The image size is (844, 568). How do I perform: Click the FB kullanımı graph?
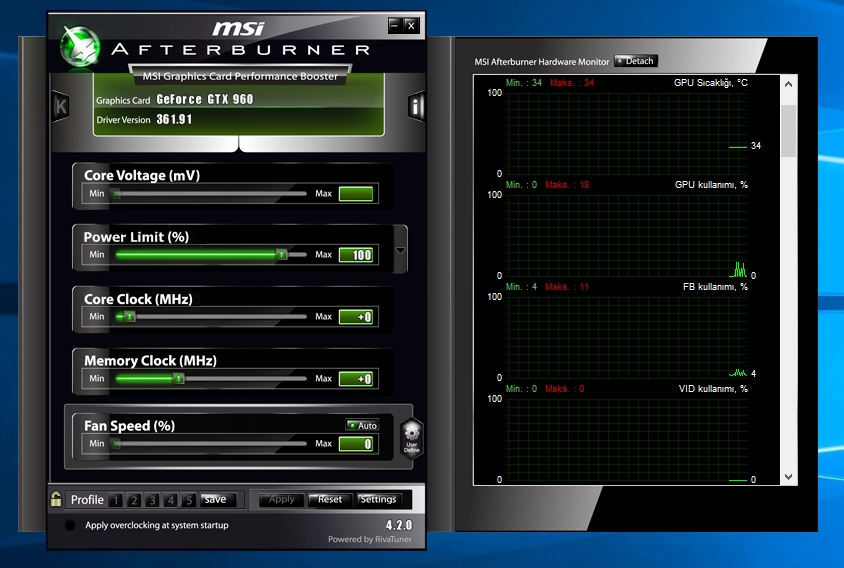pyautogui.click(x=627, y=337)
